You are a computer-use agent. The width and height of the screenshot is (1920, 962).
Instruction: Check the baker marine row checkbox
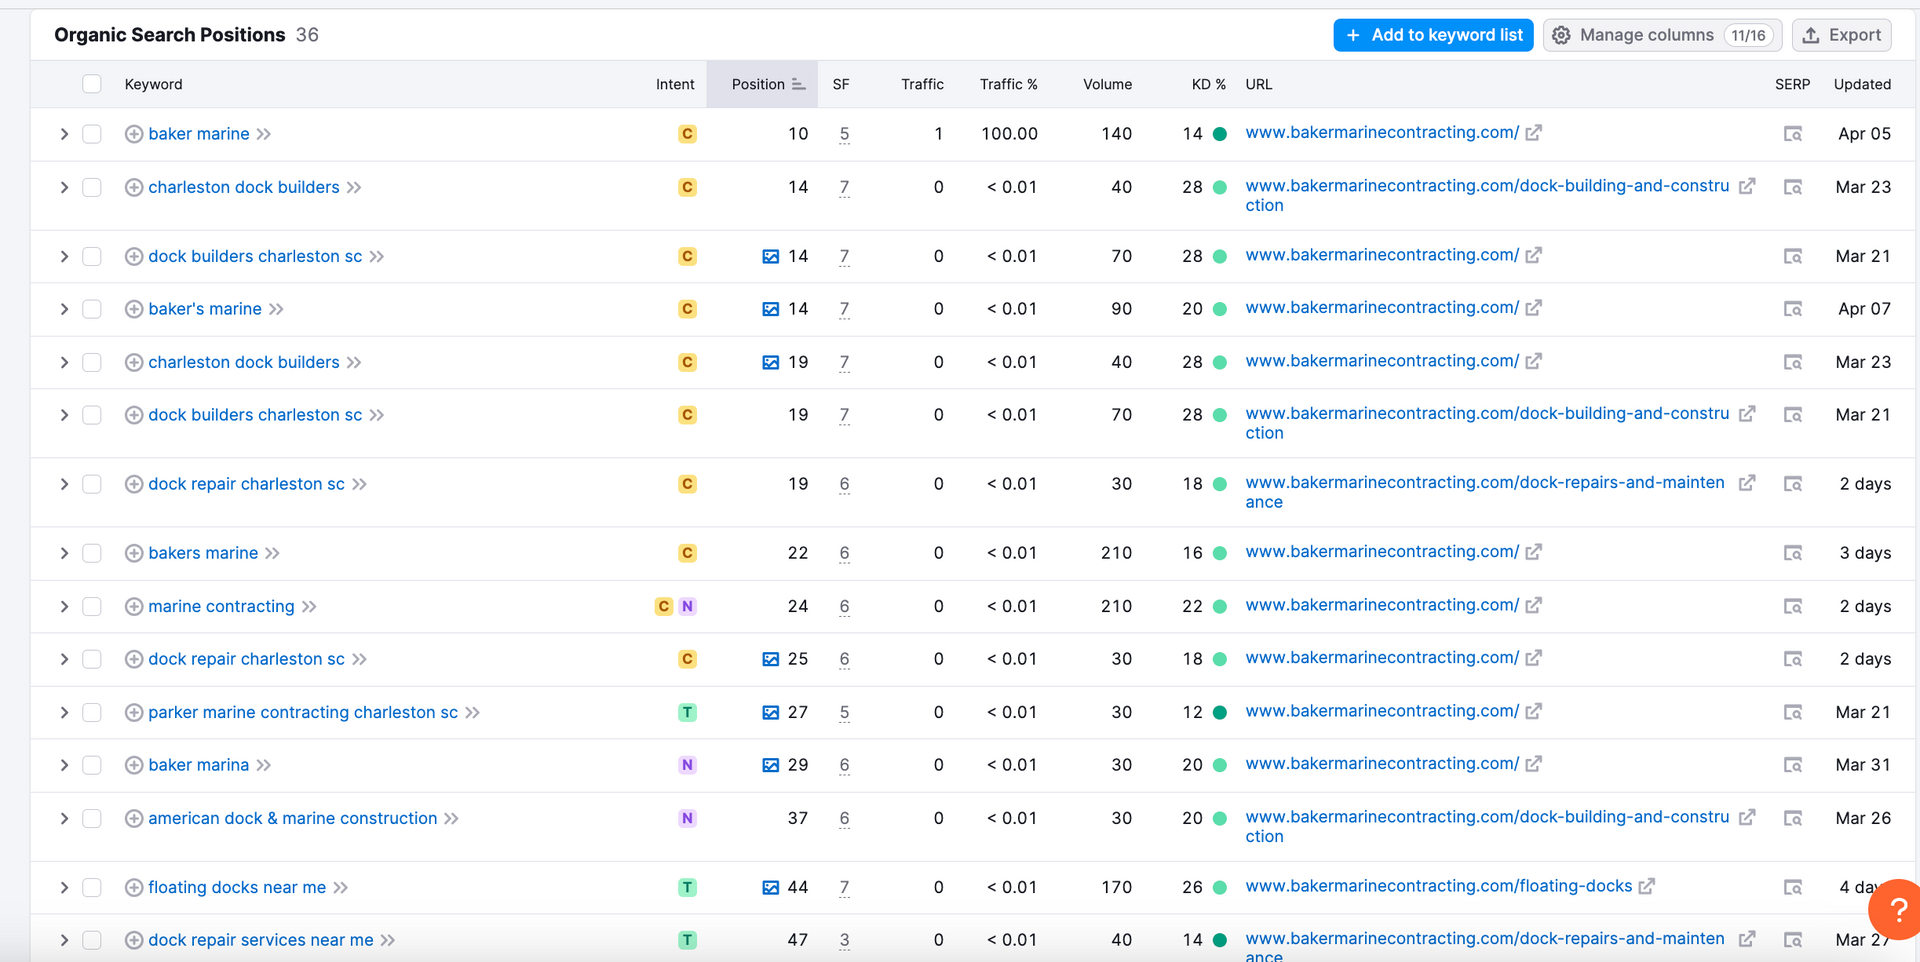pos(92,134)
